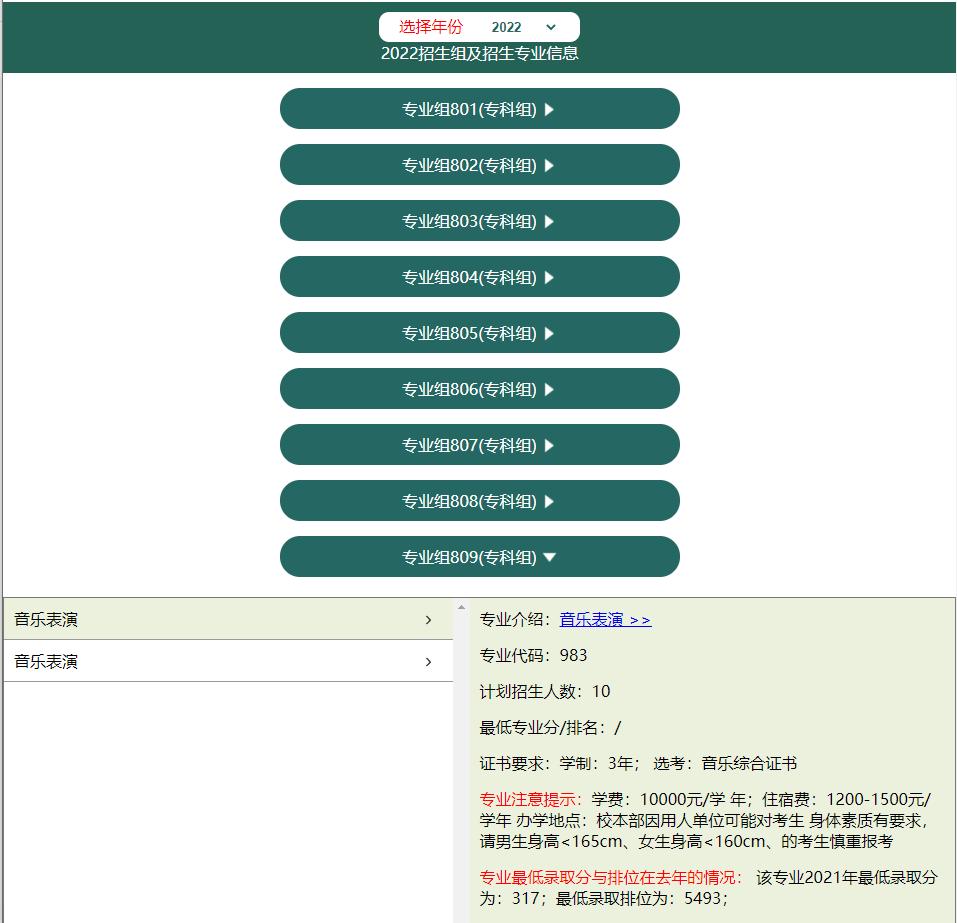This screenshot has height=923, width=957.
Task: Click the chevron on the highlighted 音乐表演 row
Action: tap(429, 620)
